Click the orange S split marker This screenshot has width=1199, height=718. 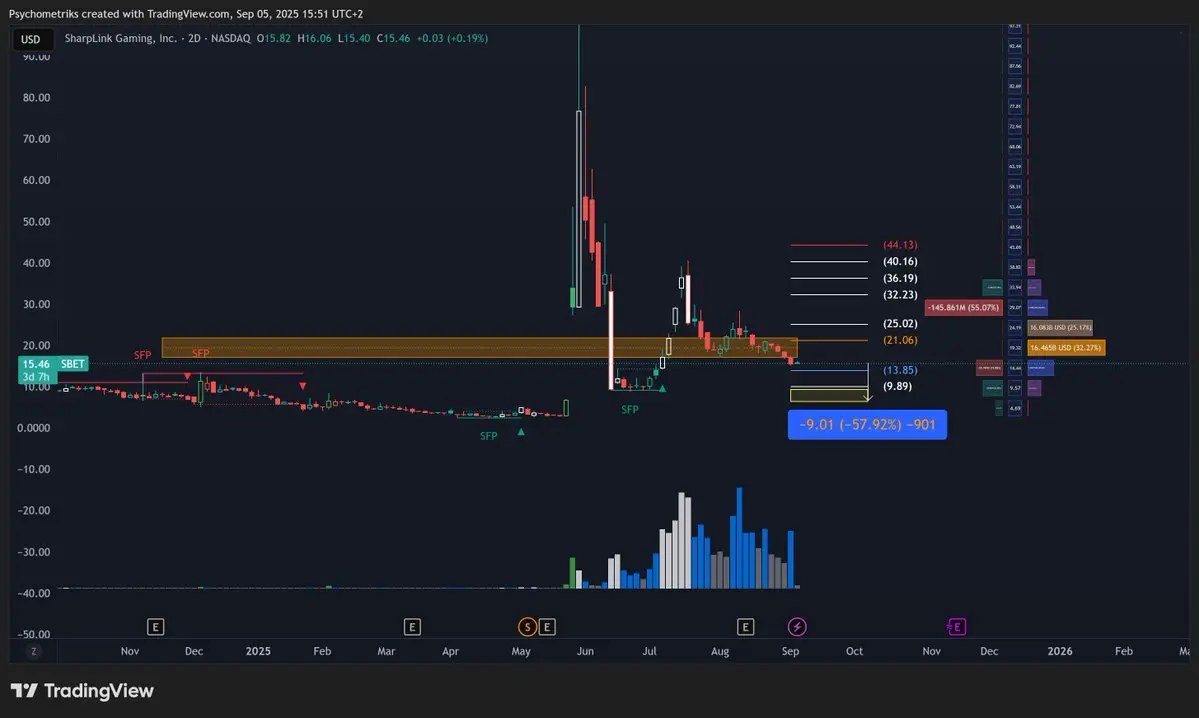(x=527, y=627)
